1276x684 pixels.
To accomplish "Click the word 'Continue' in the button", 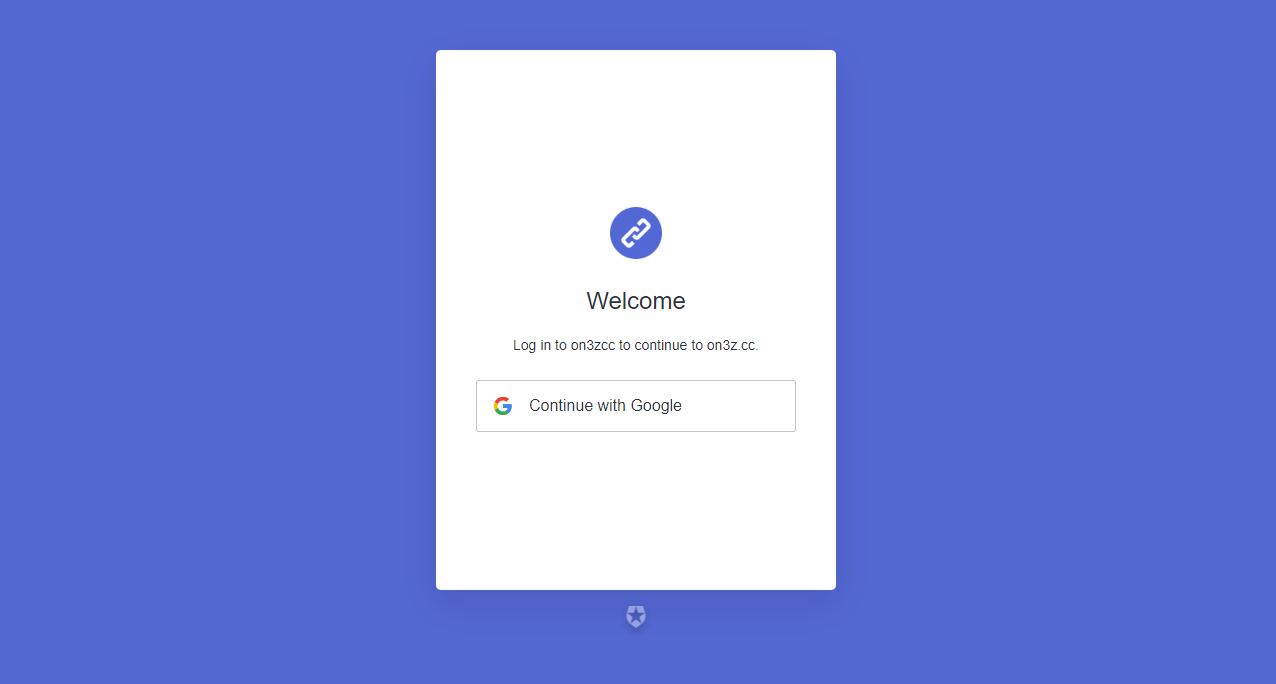I will pyautogui.click(x=561, y=406).
